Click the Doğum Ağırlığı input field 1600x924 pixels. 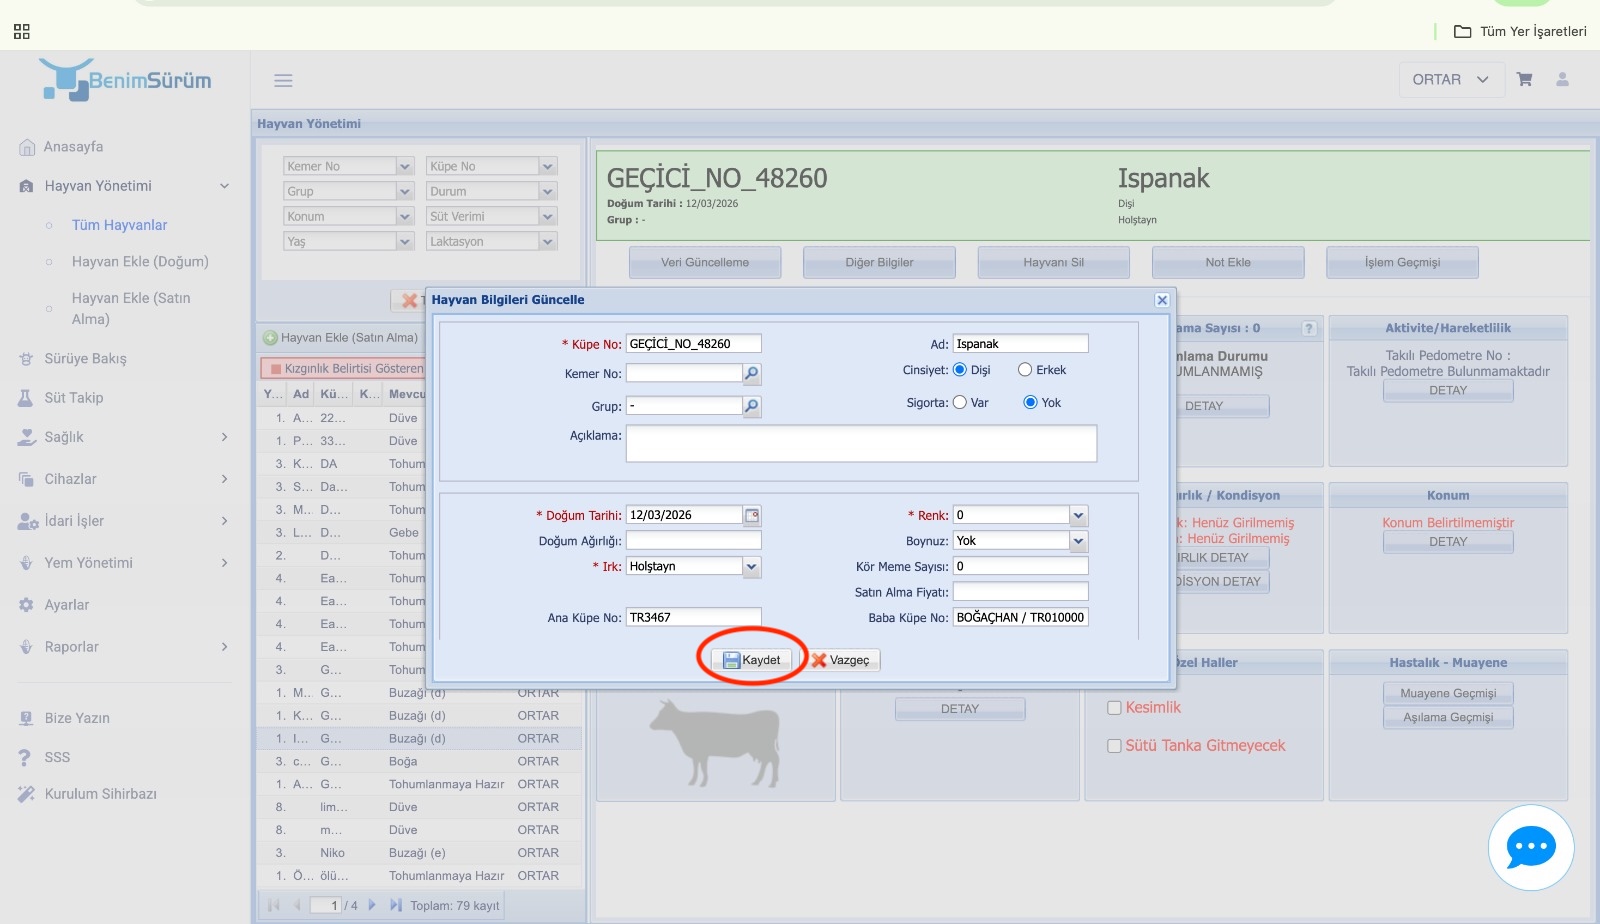pos(694,541)
